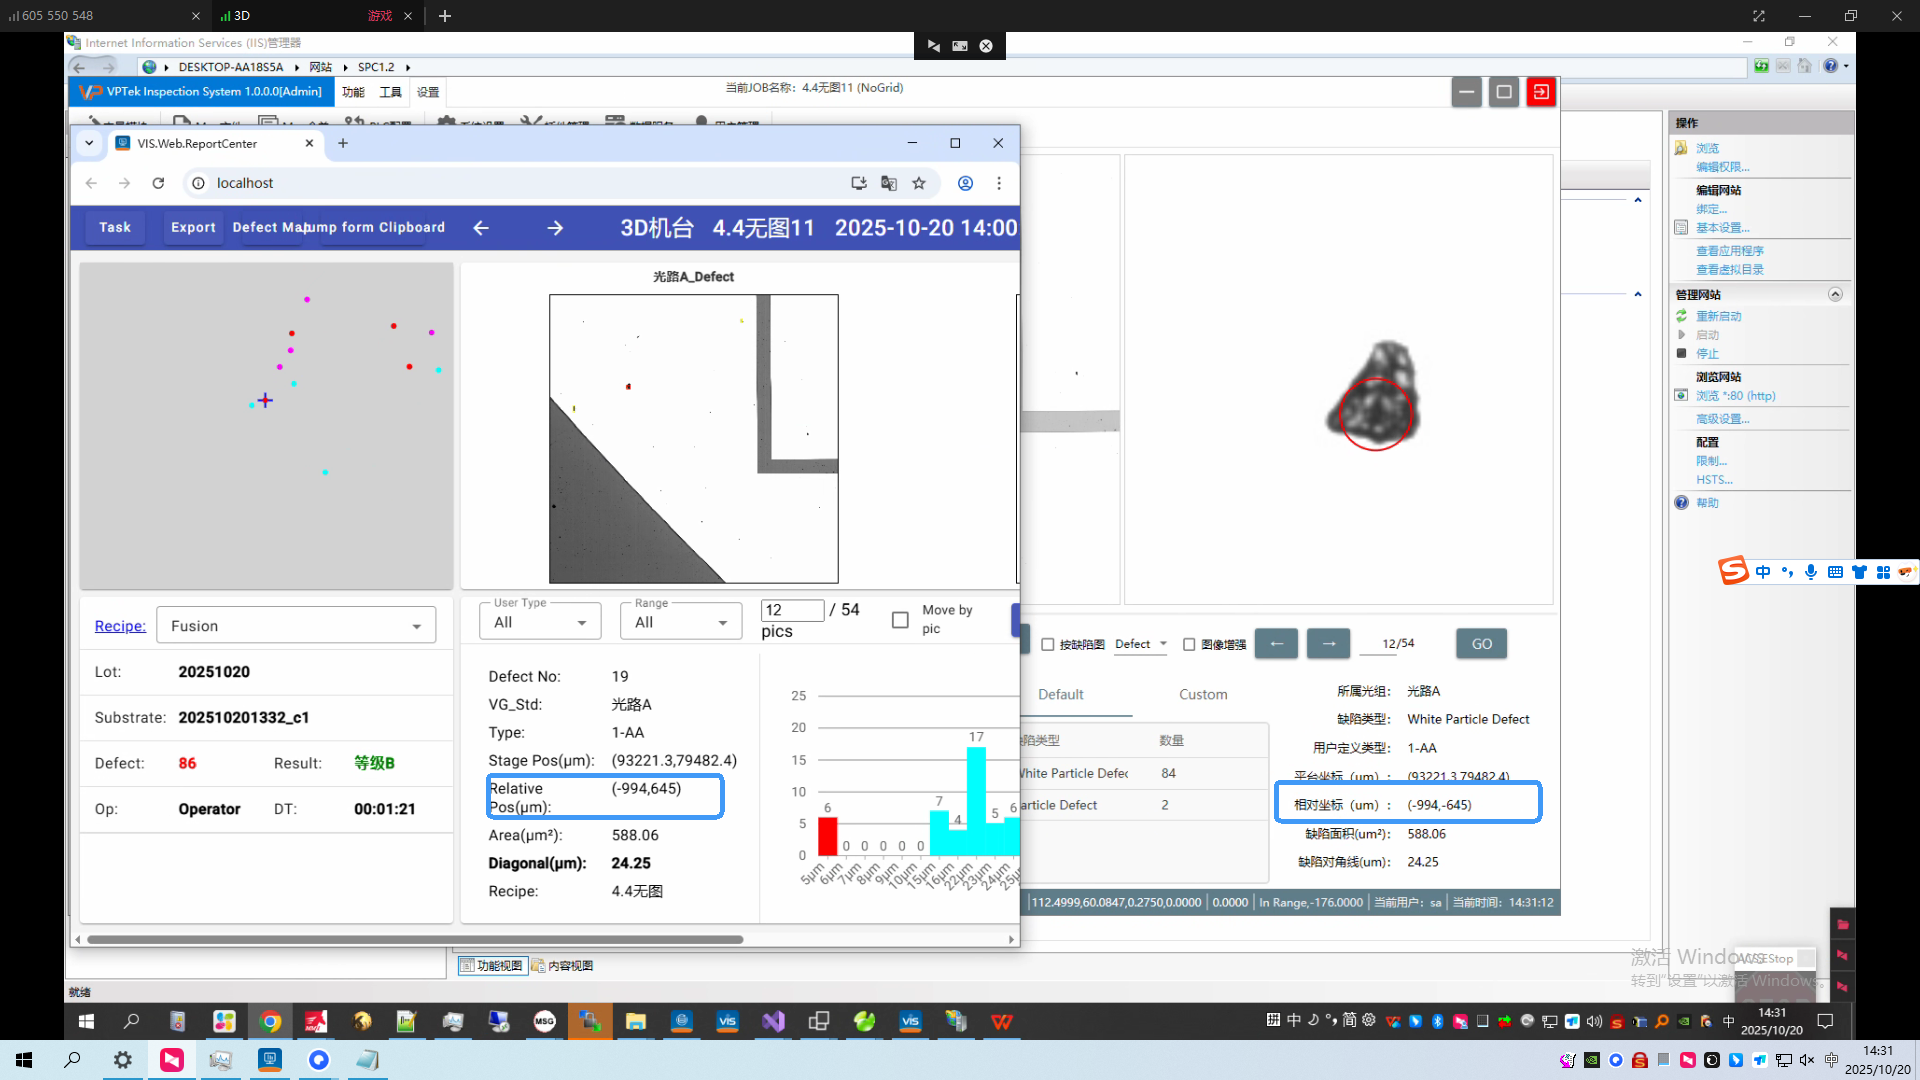1920x1080 pixels.
Task: Open the browser profile icon
Action: point(965,183)
